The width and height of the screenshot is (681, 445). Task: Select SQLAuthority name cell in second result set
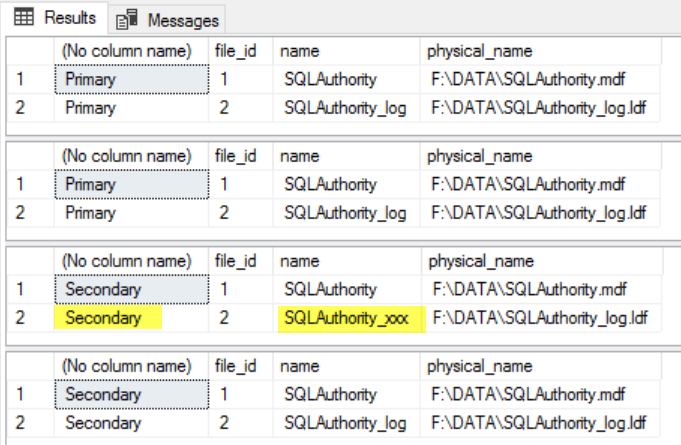347,185
